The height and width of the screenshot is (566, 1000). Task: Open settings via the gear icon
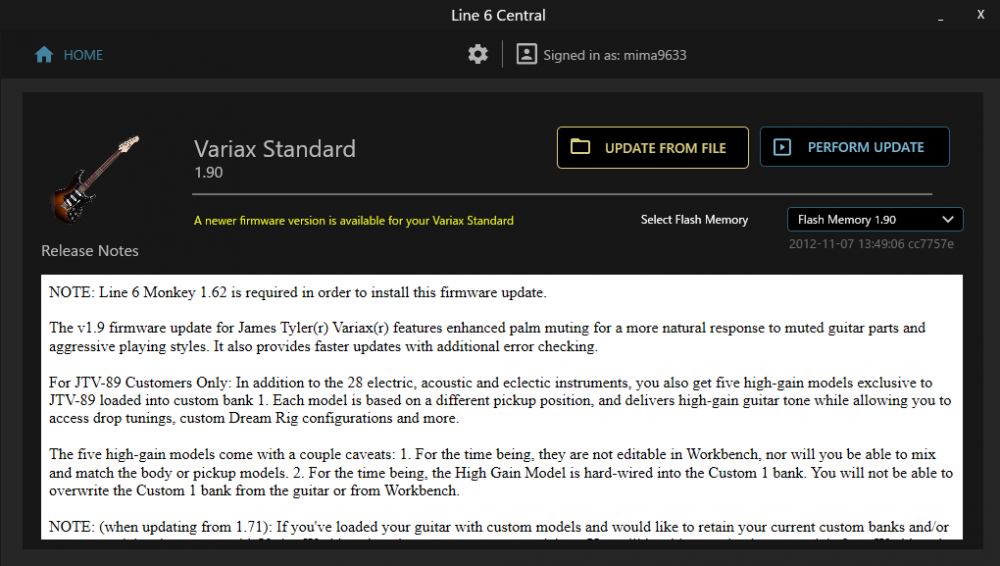[x=478, y=54]
